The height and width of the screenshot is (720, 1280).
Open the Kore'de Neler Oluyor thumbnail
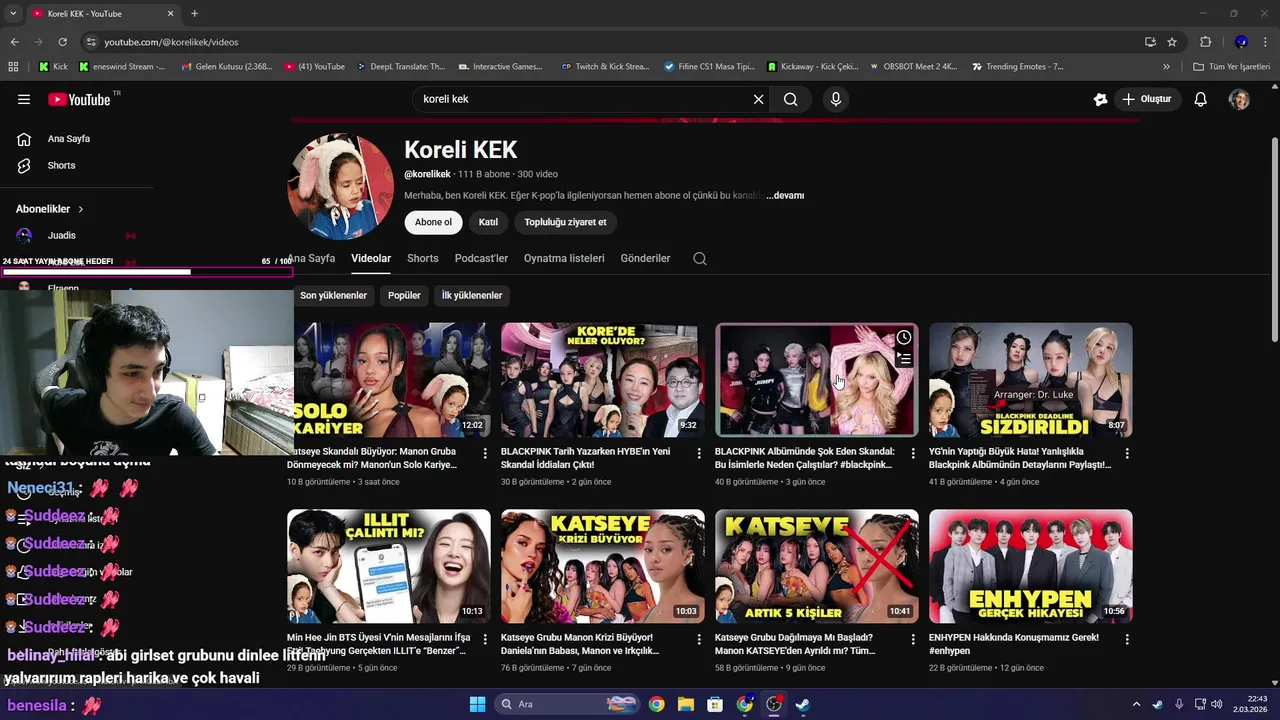click(x=603, y=380)
